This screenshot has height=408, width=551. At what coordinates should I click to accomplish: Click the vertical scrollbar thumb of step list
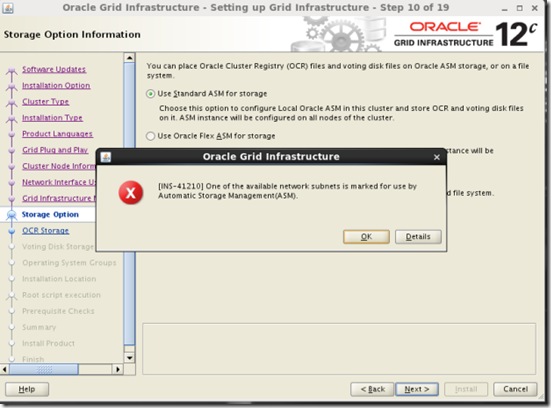pos(130,204)
